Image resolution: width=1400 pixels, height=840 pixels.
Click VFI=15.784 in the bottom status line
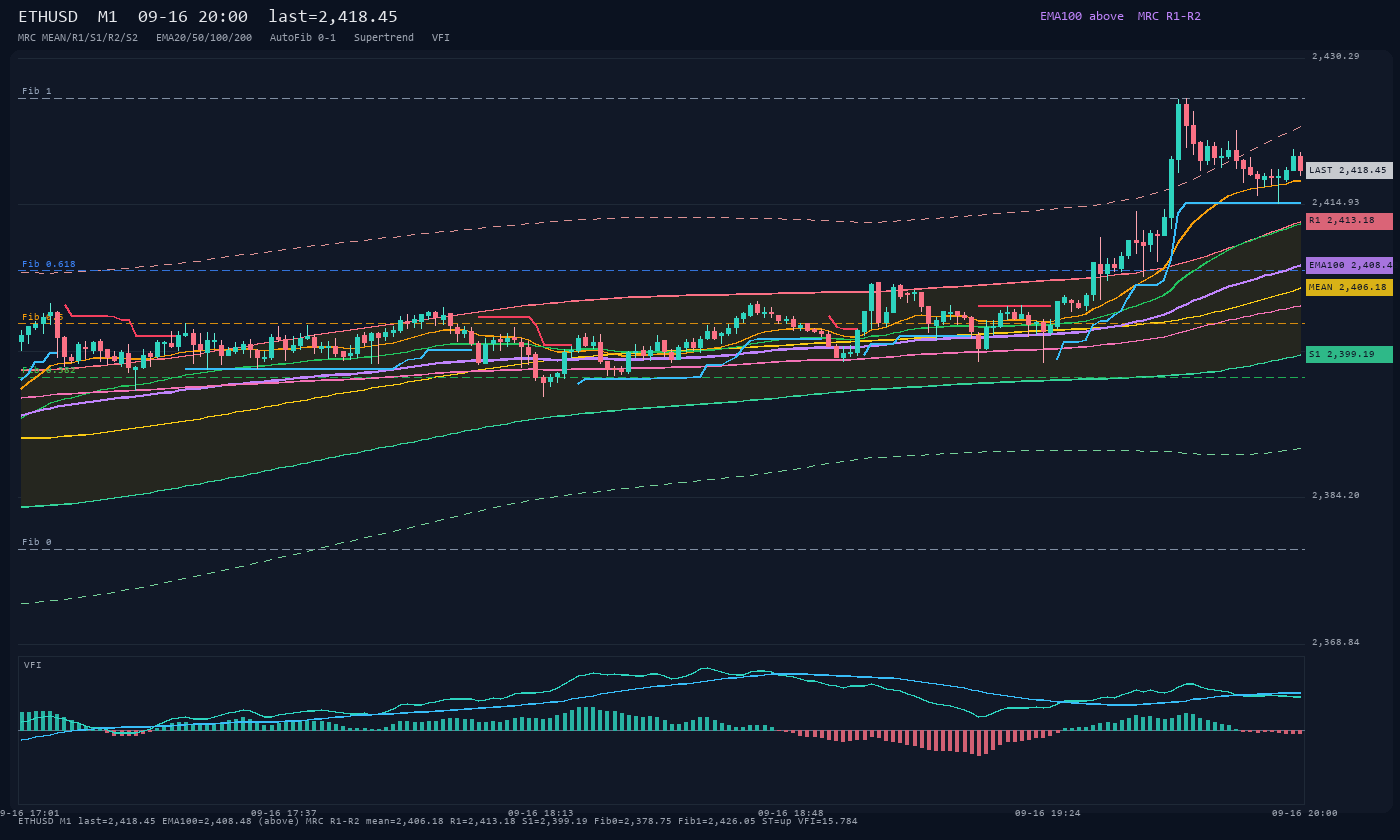pyautogui.click(x=828, y=821)
